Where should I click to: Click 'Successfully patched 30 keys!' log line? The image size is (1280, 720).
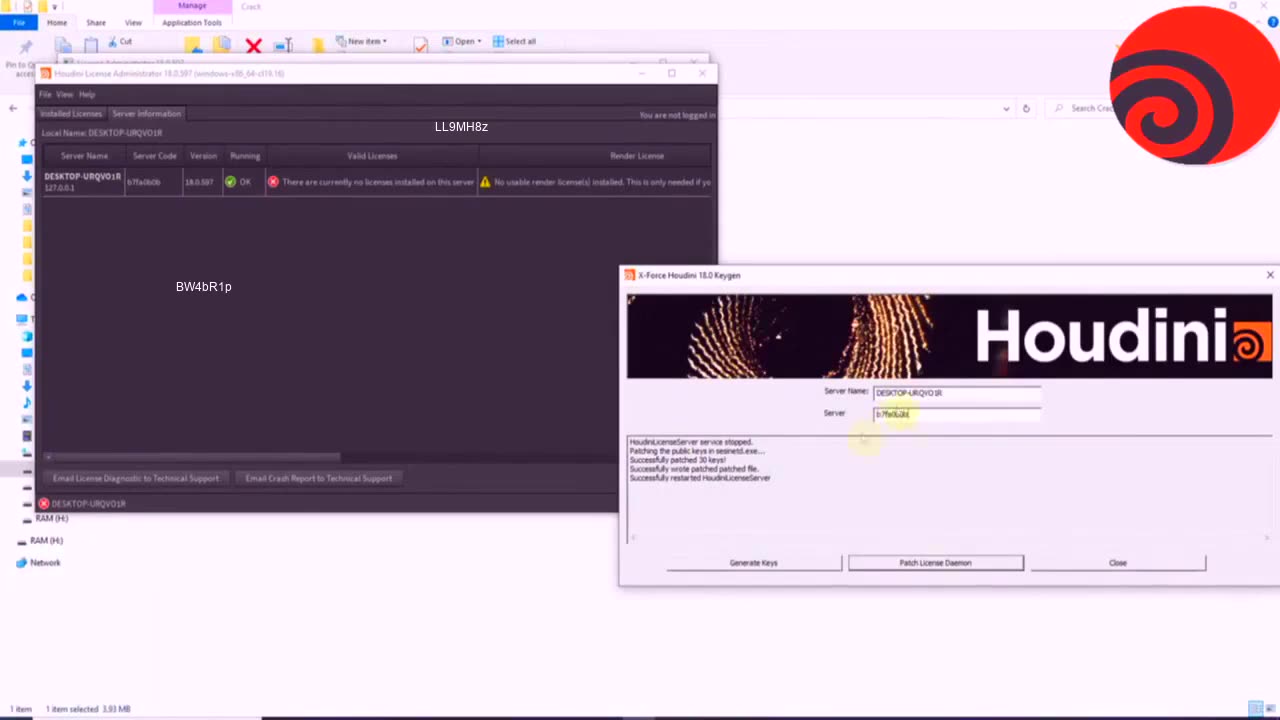(x=678, y=460)
